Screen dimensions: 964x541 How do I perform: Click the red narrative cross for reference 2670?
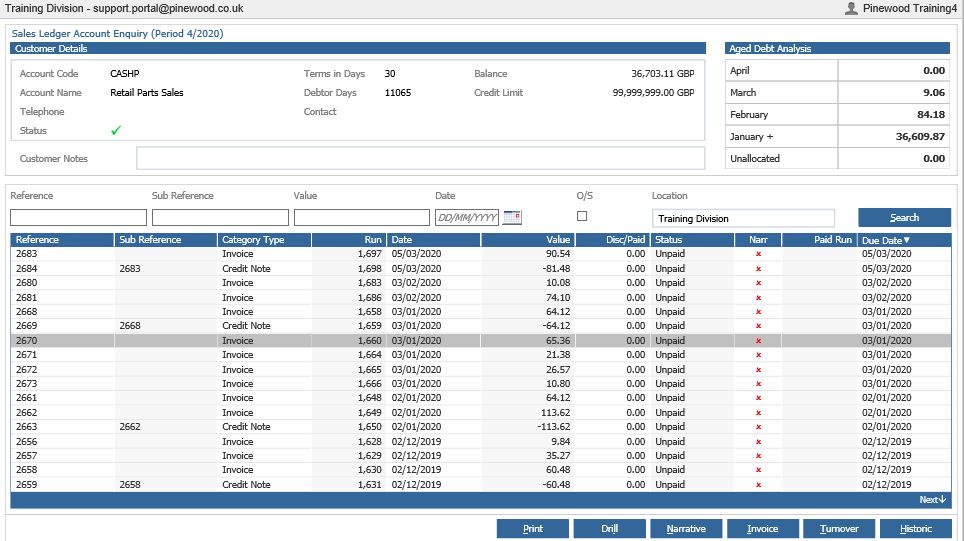tap(758, 341)
